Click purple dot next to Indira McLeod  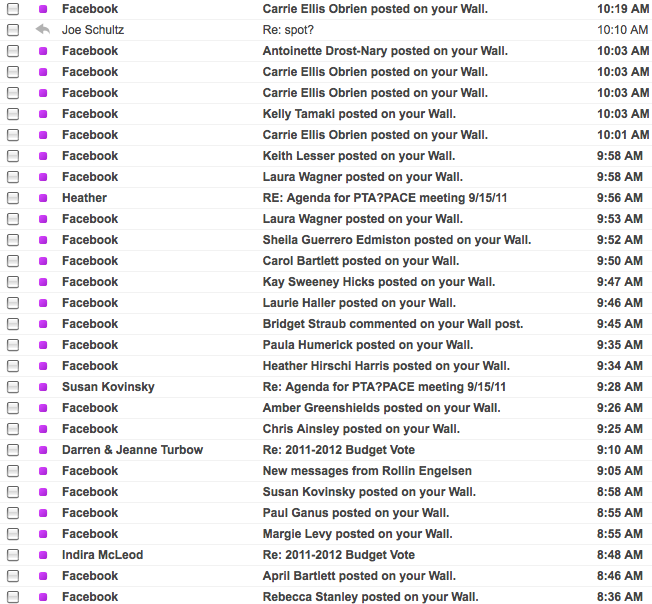pos(42,555)
